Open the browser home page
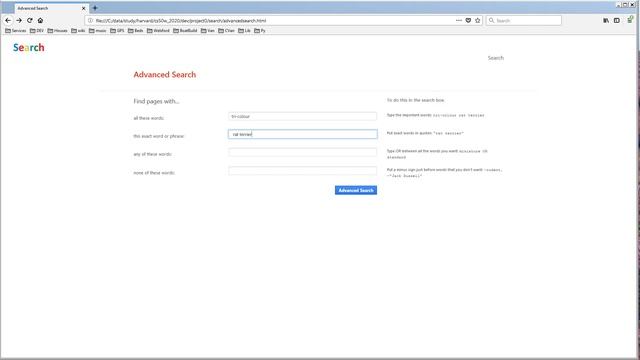 click(x=40, y=20)
